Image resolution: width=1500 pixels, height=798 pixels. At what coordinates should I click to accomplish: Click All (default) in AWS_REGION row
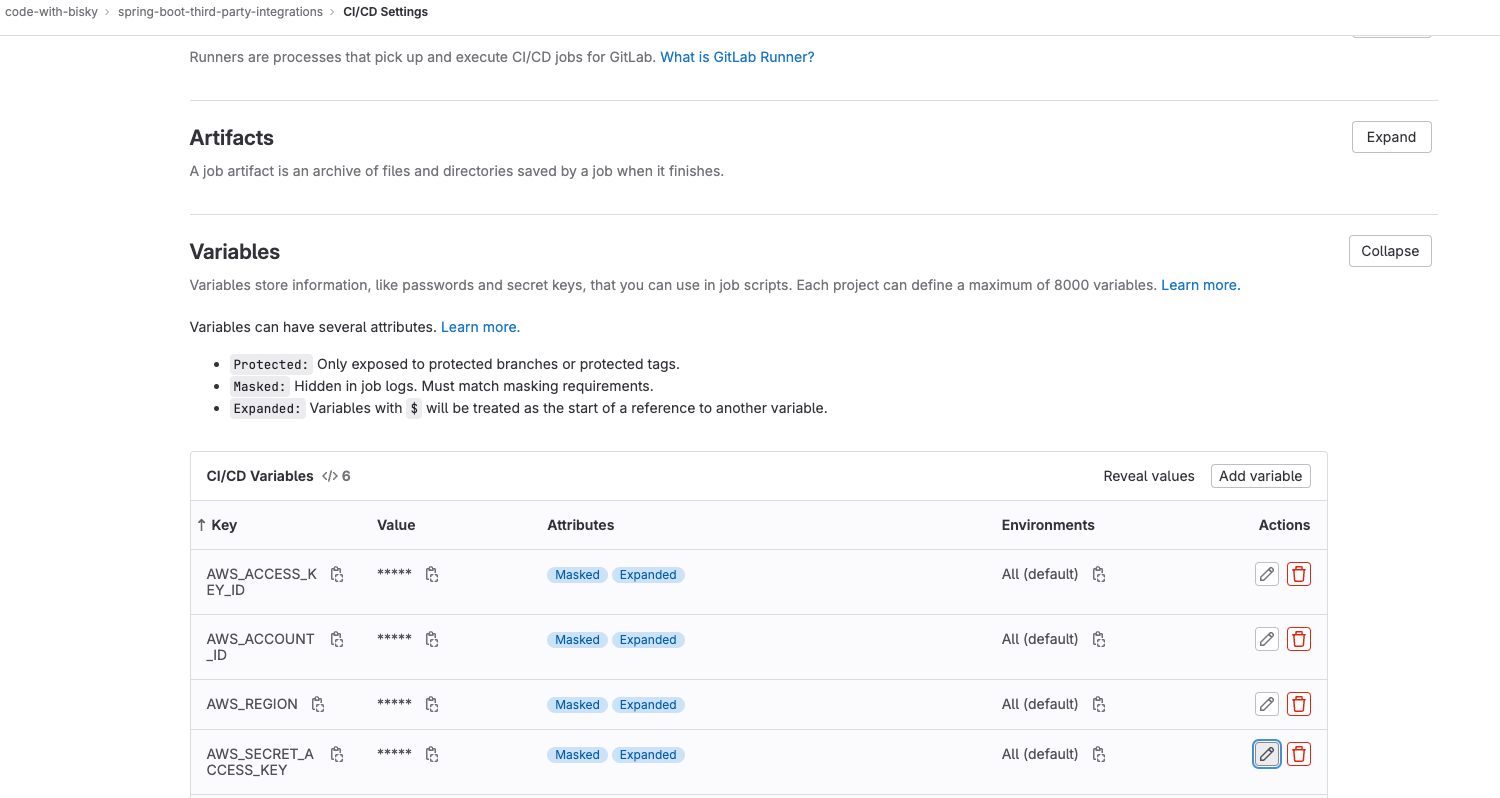coord(1040,704)
